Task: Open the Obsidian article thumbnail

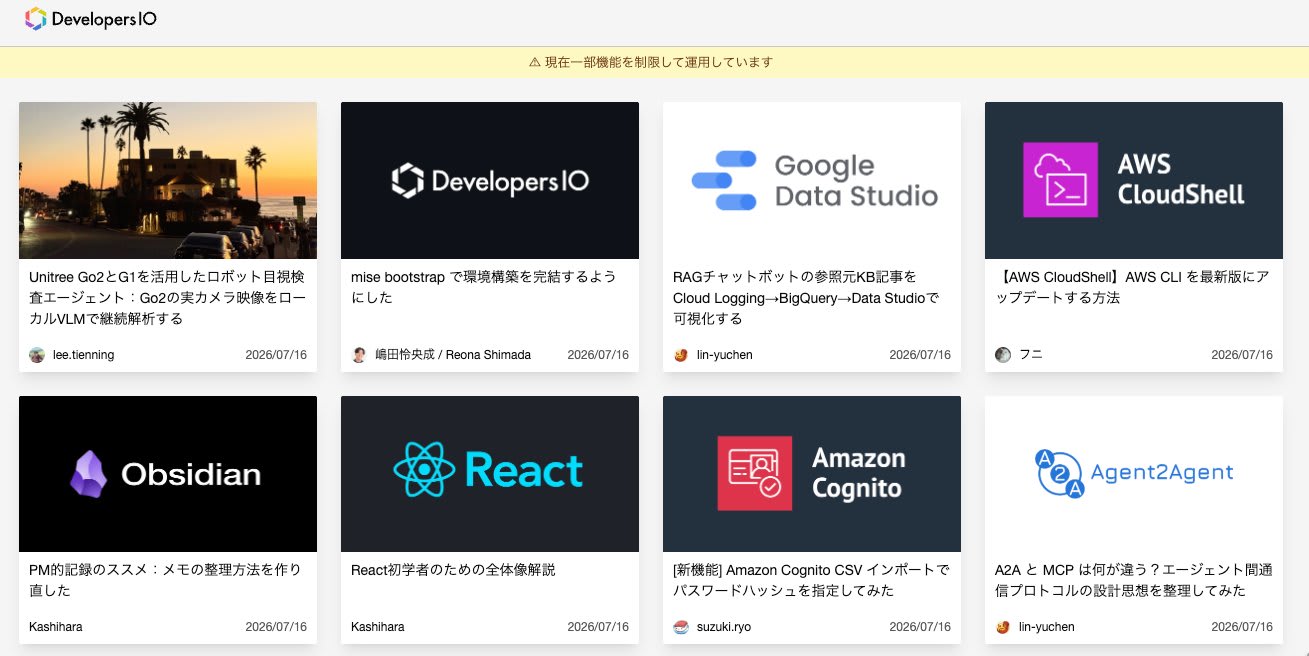Action: (168, 474)
